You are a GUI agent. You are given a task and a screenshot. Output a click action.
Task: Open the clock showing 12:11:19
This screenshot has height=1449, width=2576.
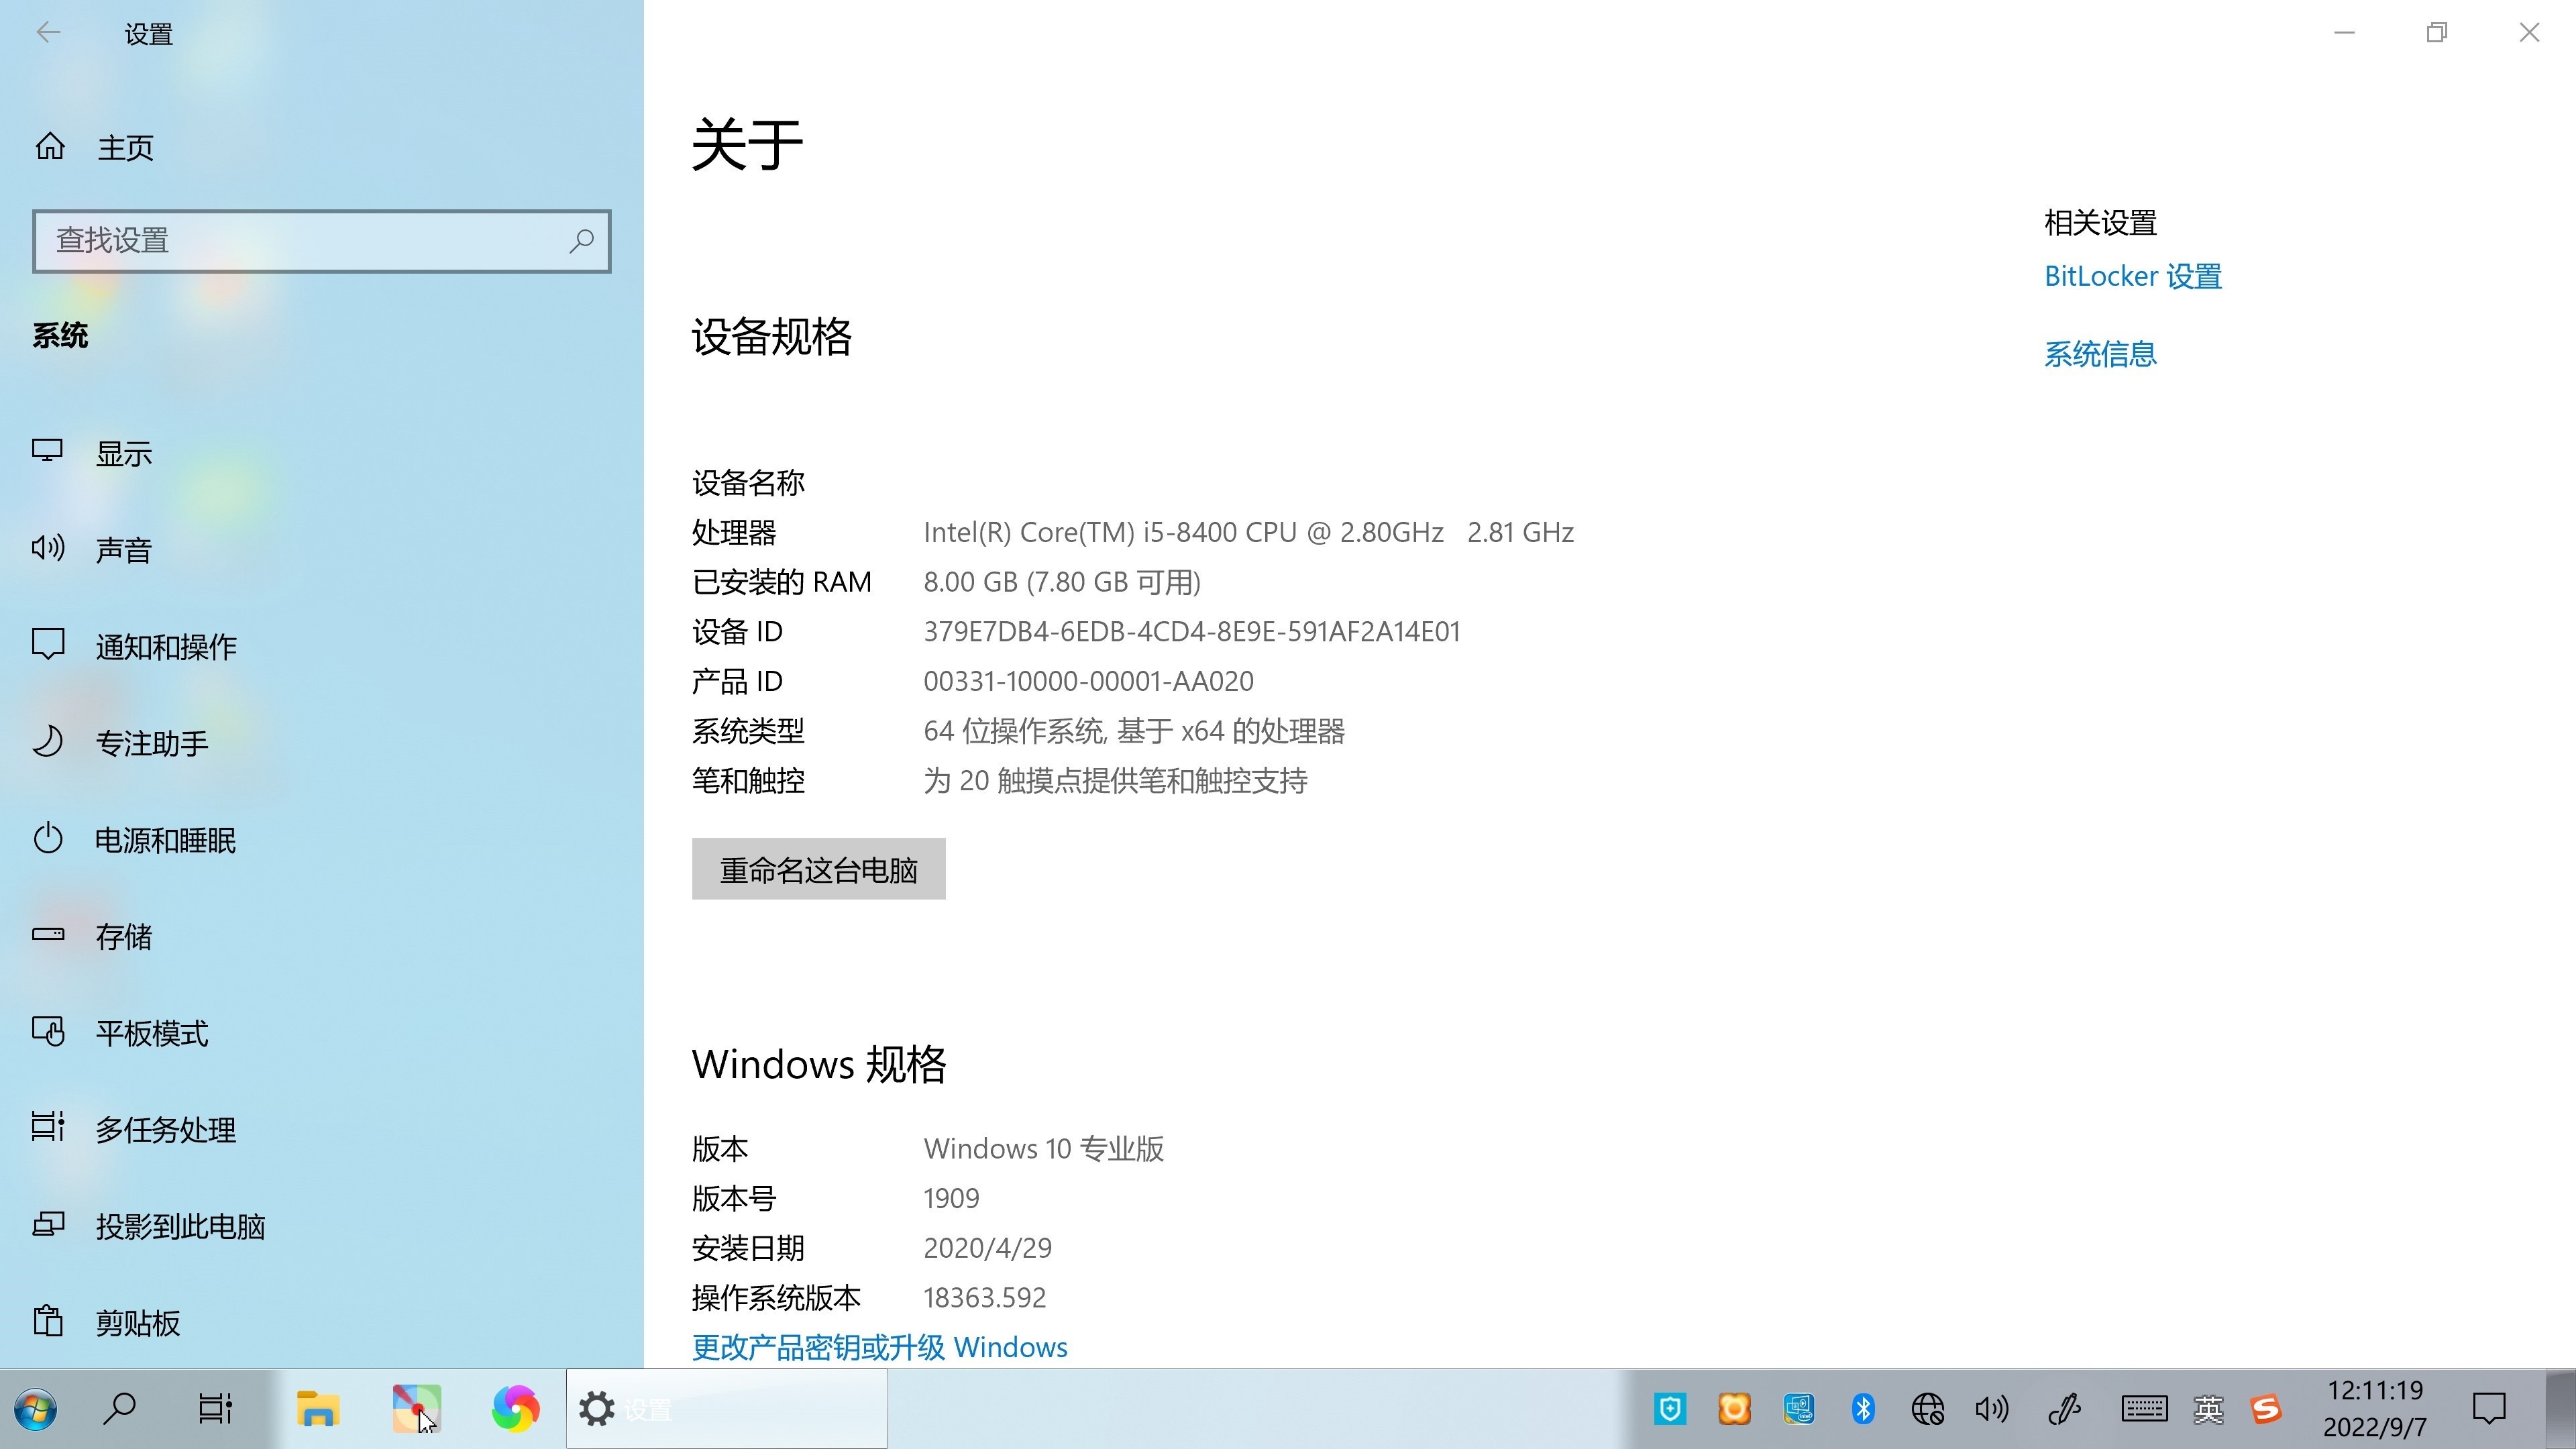[2375, 1409]
